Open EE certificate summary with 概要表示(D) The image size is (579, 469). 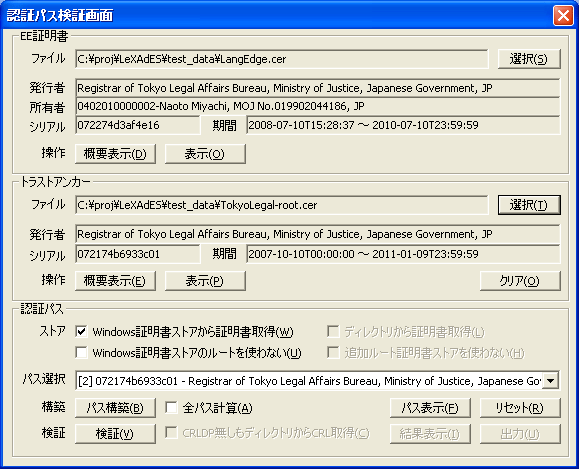[115, 154]
